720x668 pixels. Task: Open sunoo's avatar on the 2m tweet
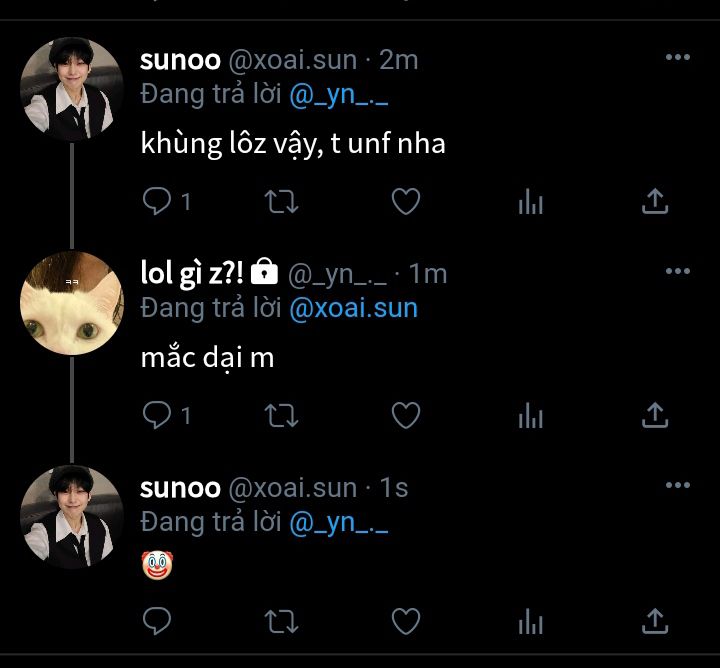point(72,89)
